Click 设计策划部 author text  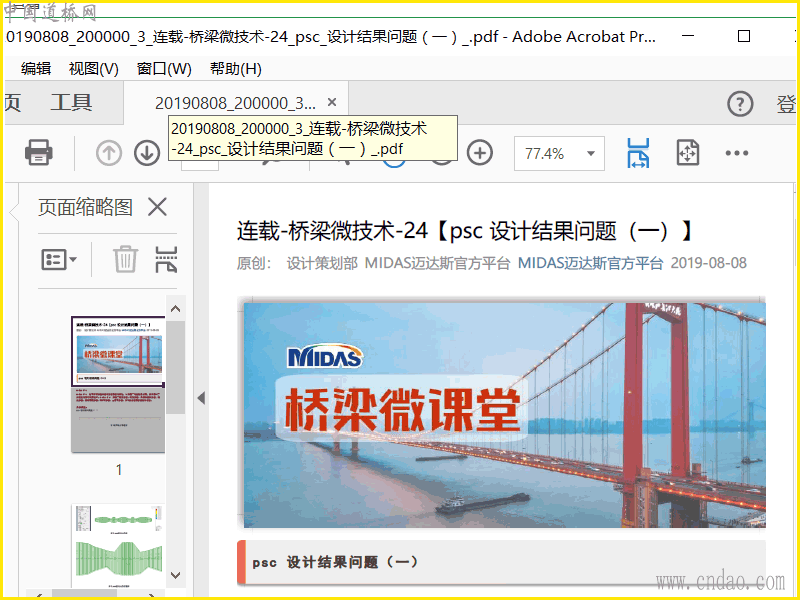click(322, 263)
